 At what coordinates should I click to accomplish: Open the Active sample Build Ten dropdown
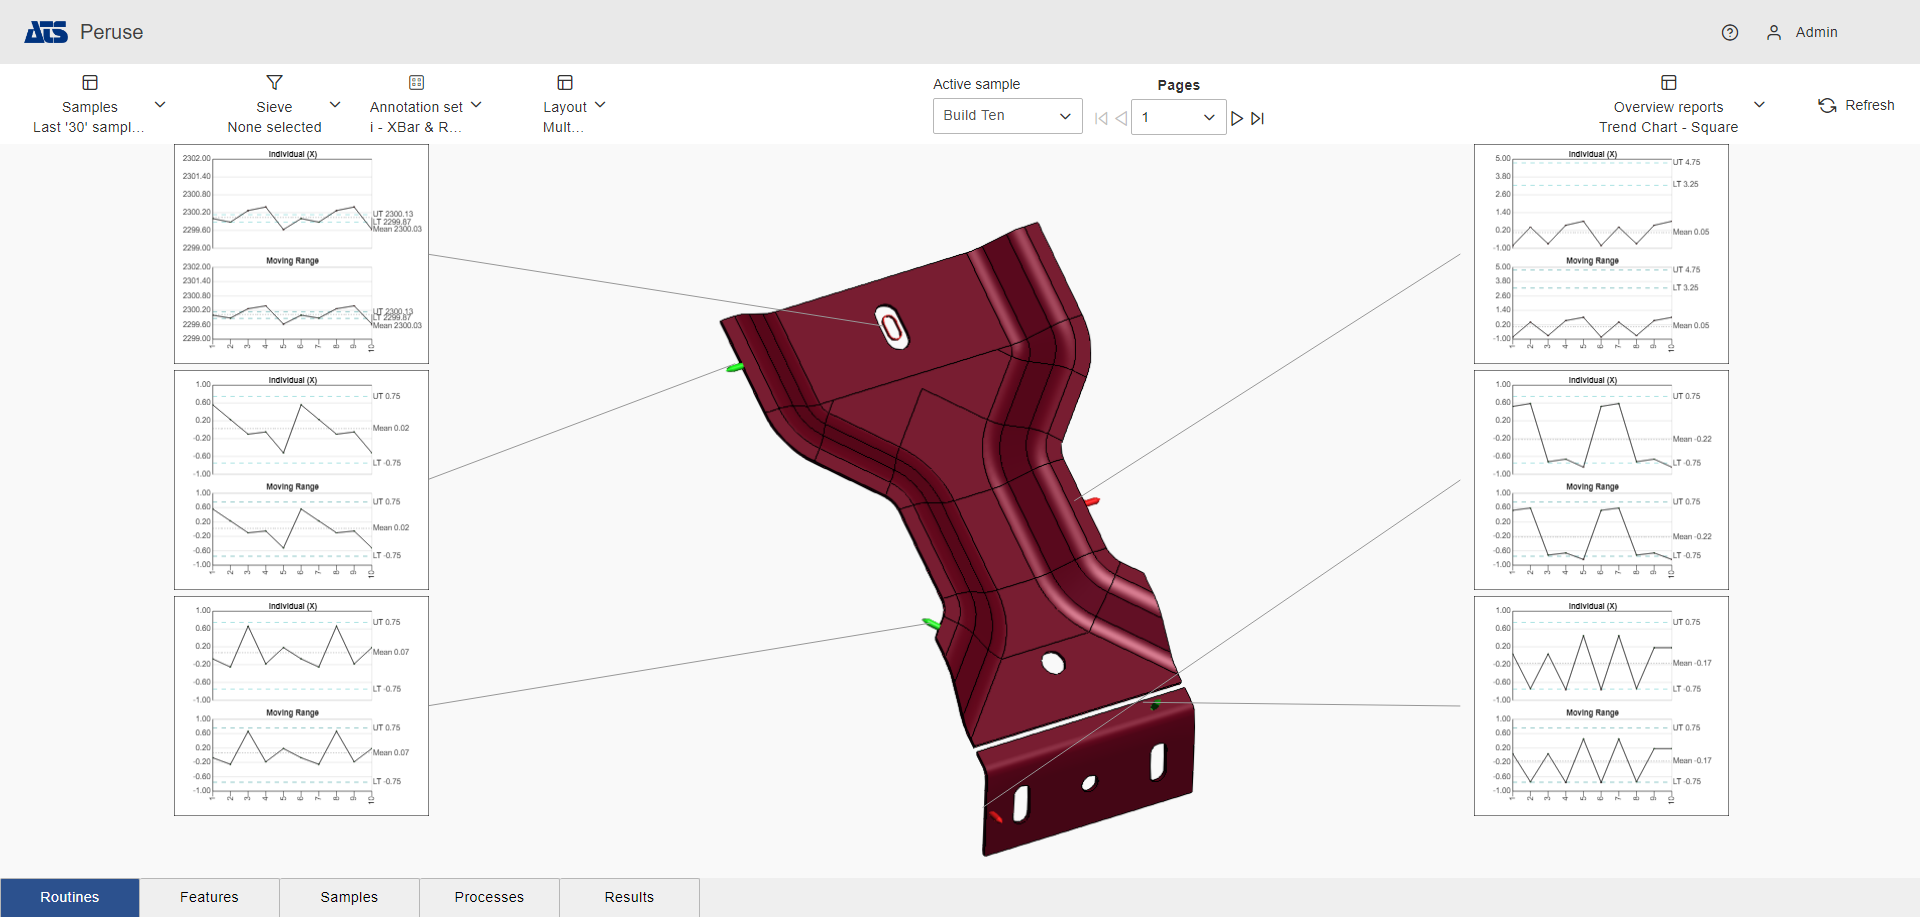pos(1007,116)
